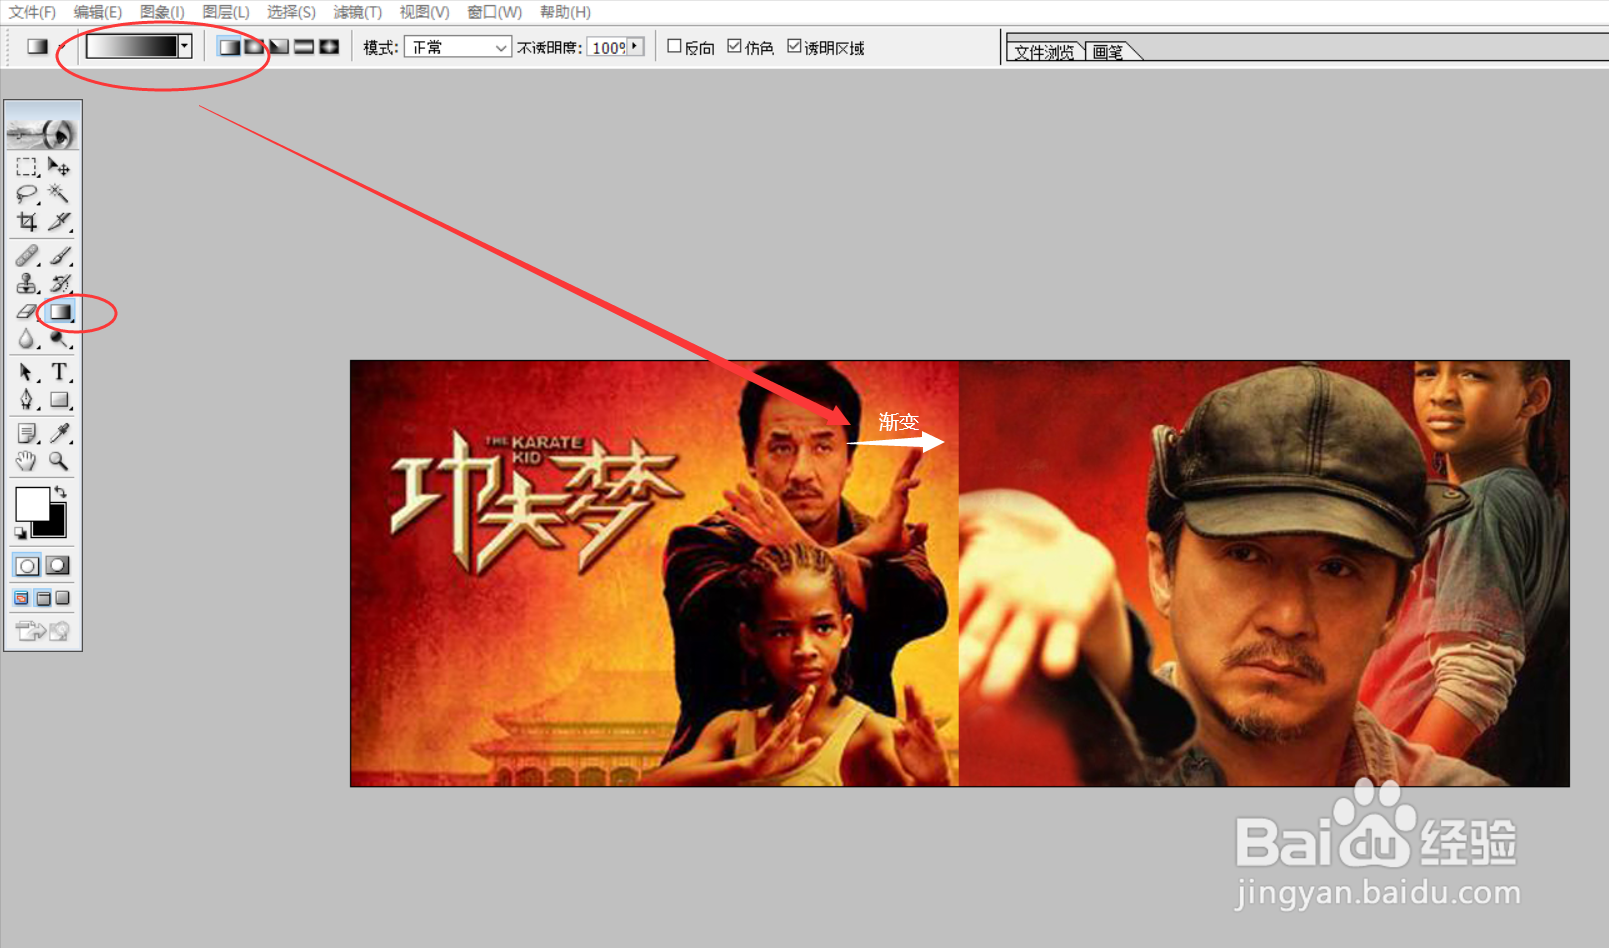The height and width of the screenshot is (948, 1609).
Task: Click the black background color swatch
Action: [56, 526]
